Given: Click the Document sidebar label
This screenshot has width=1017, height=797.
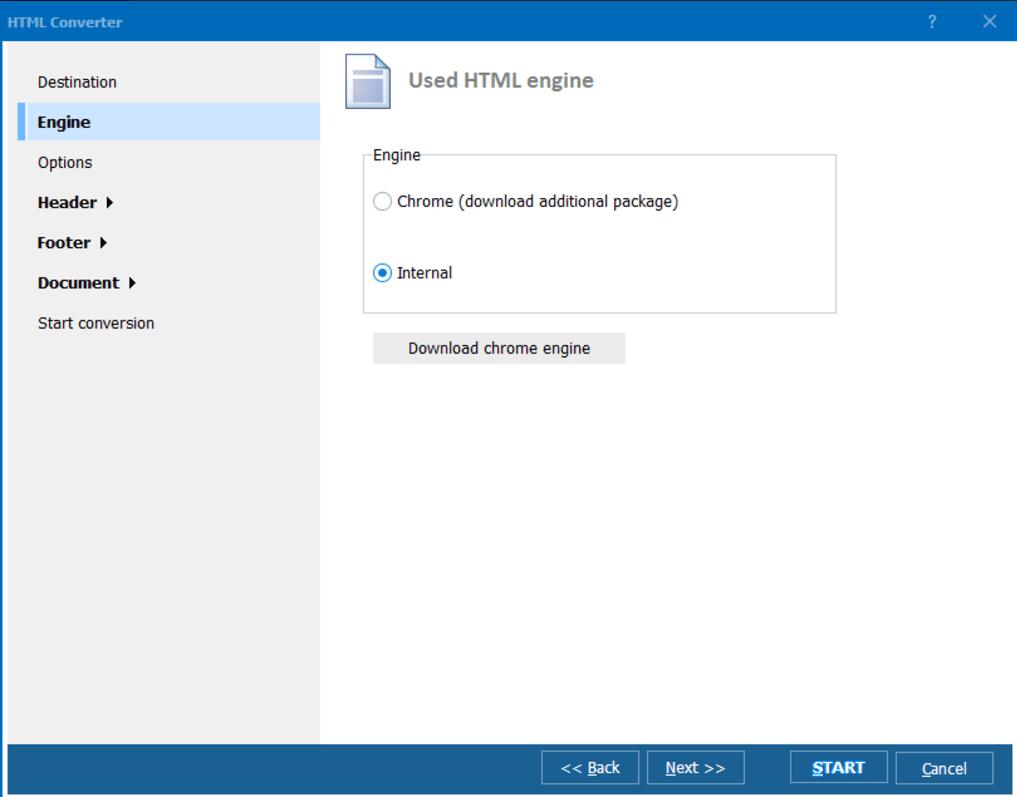Looking at the screenshot, I should point(78,283).
